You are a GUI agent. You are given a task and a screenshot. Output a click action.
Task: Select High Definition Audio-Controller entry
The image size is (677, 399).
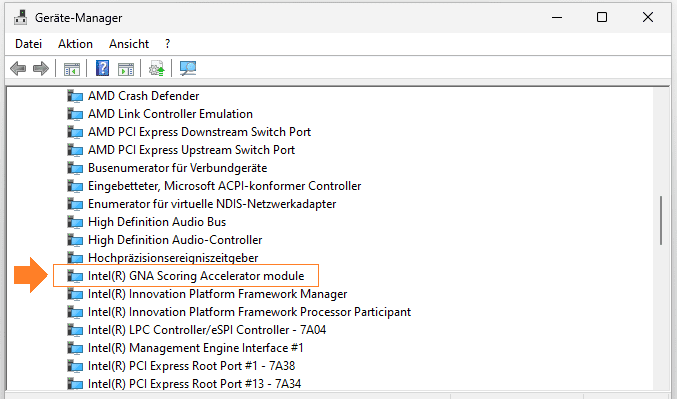(175, 240)
